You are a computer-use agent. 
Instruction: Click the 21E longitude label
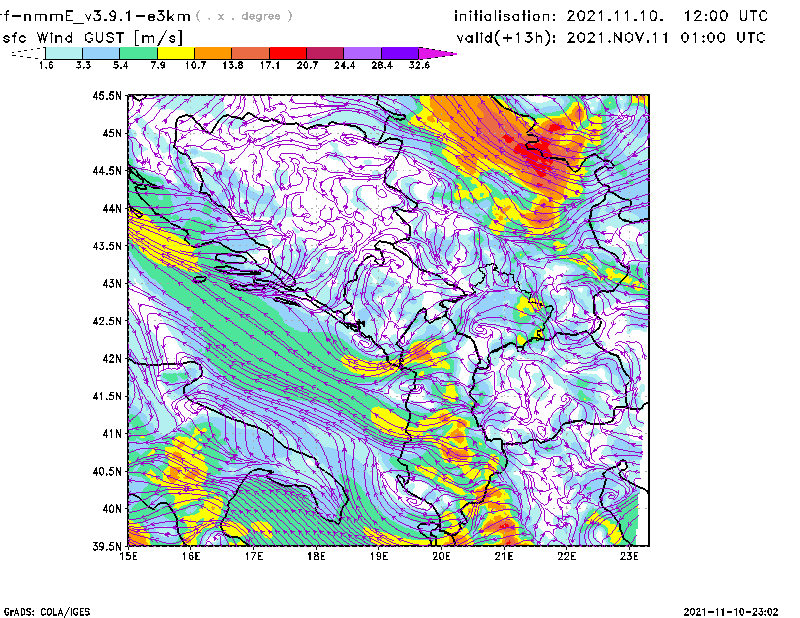pyautogui.click(x=504, y=556)
